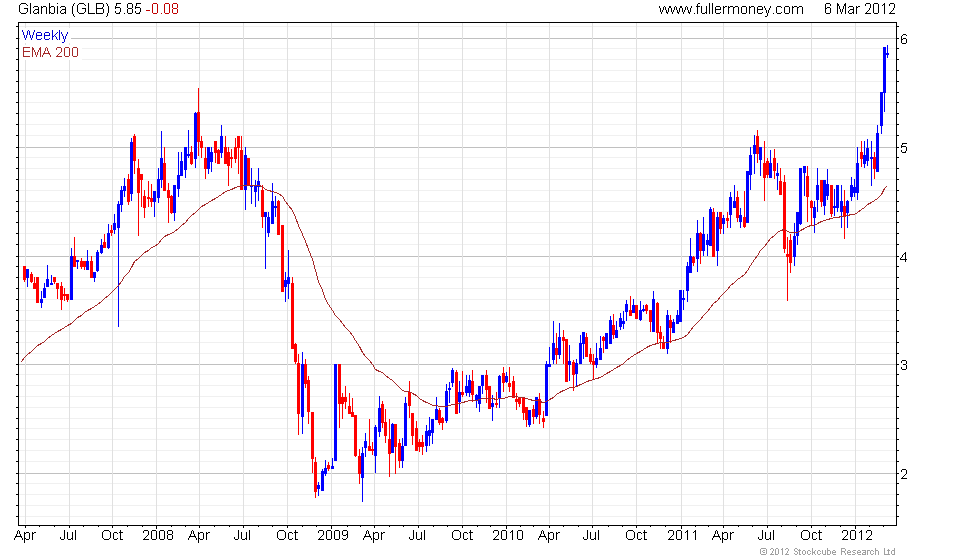Click the Glanbia (GLB) chart title
Viewport: 980px width, 560px height.
64,9
